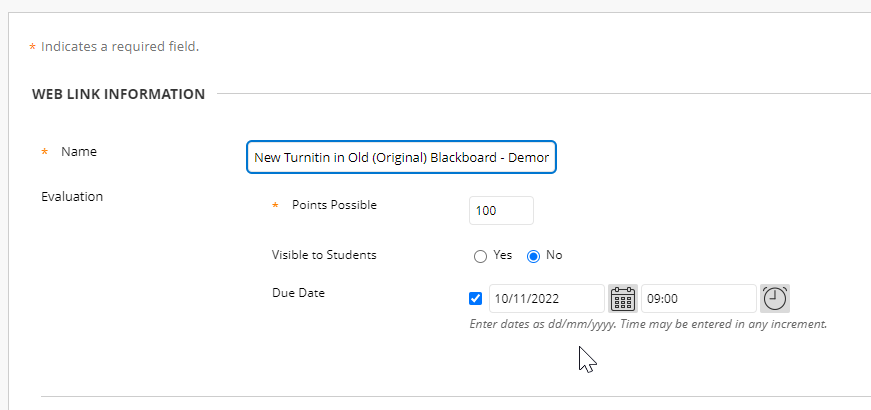Click the orange asterisk beside Name
Screen dimensions: 871x410
click(x=44, y=152)
